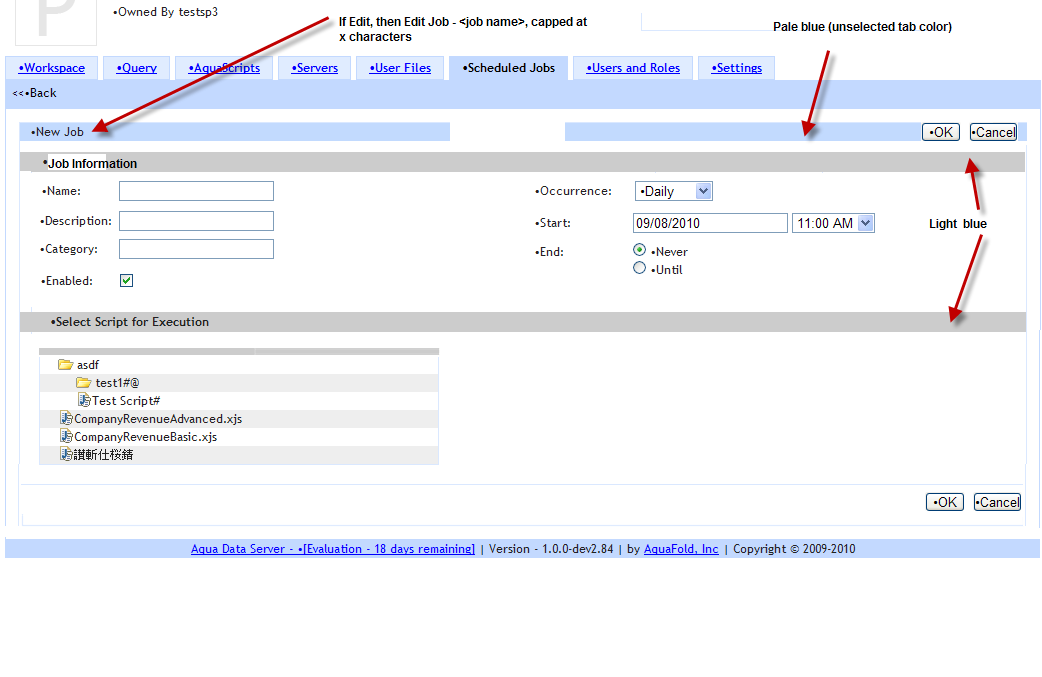Open the Occurrence Daily dropdown

click(674, 191)
